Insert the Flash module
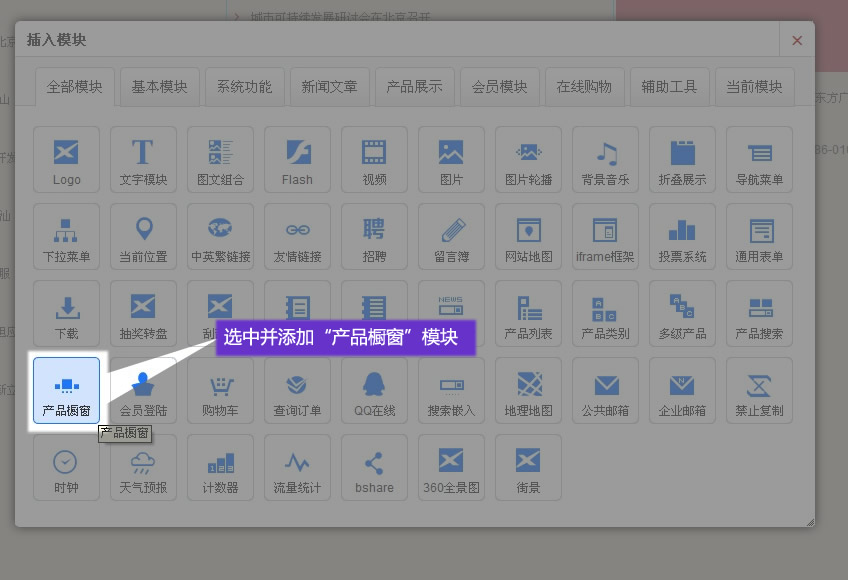The width and height of the screenshot is (848, 580). [x=297, y=158]
